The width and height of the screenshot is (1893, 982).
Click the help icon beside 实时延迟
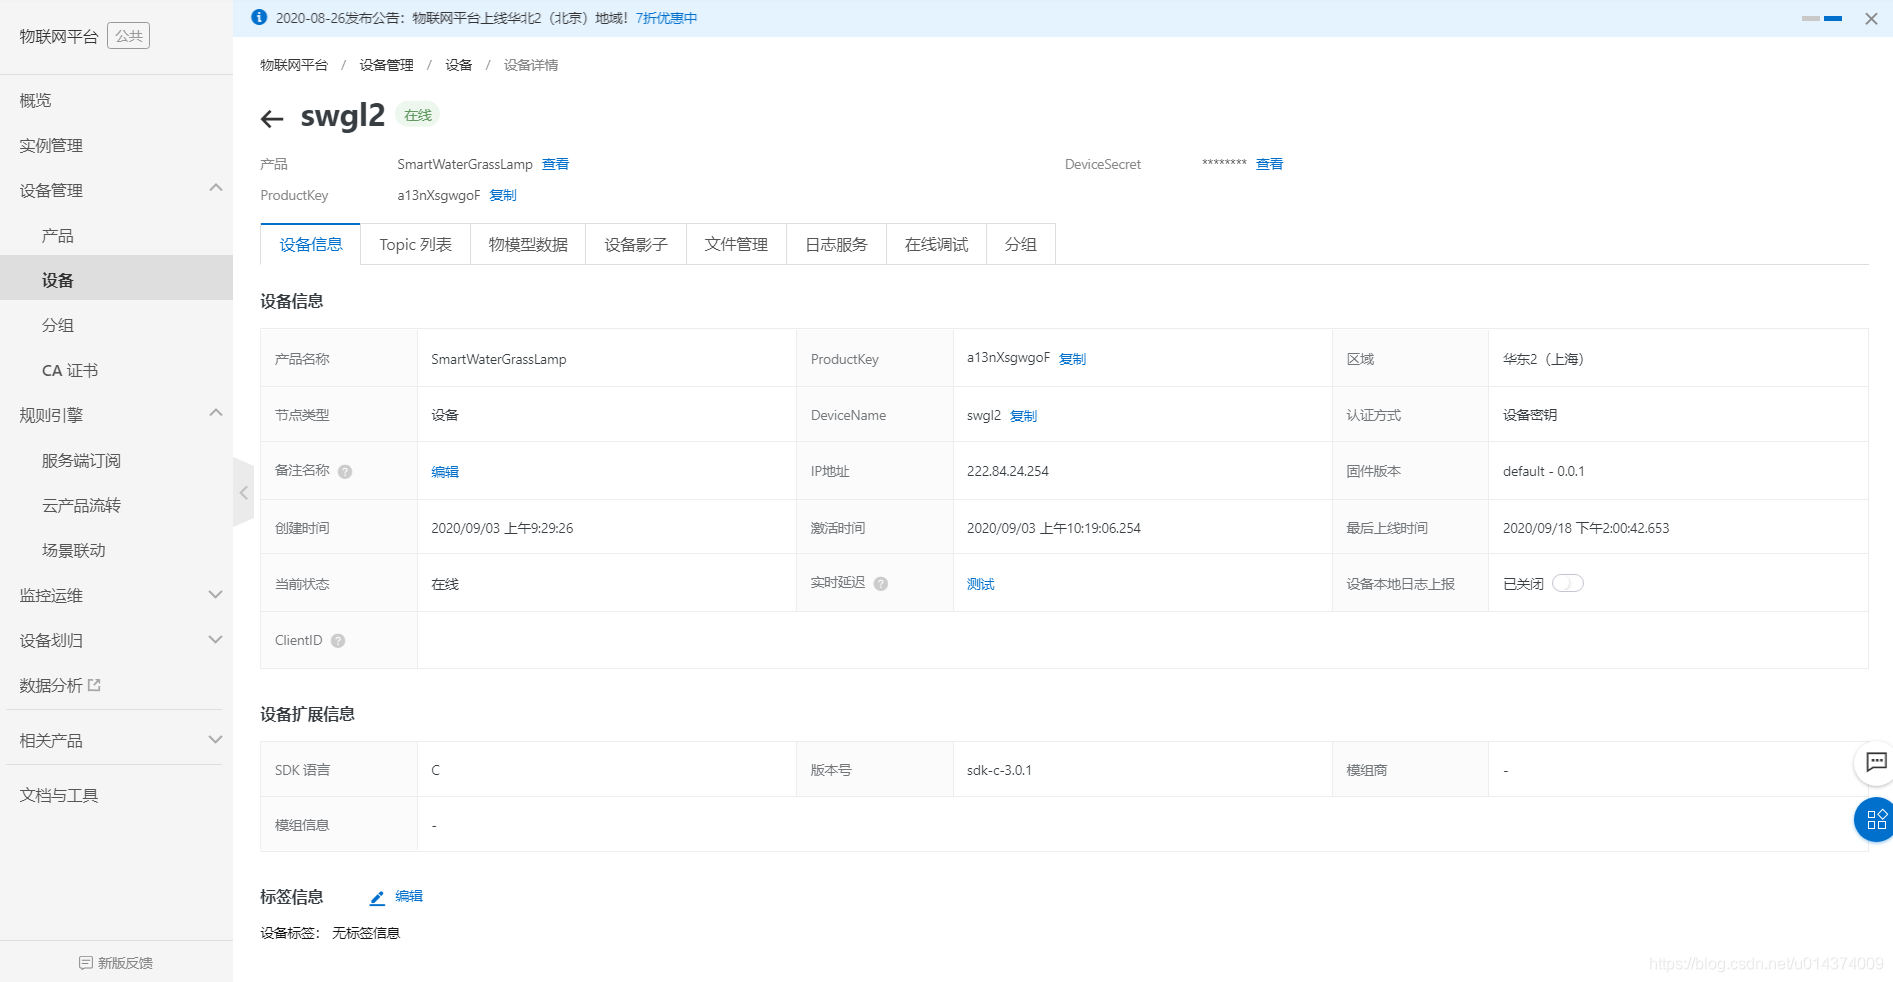click(881, 584)
